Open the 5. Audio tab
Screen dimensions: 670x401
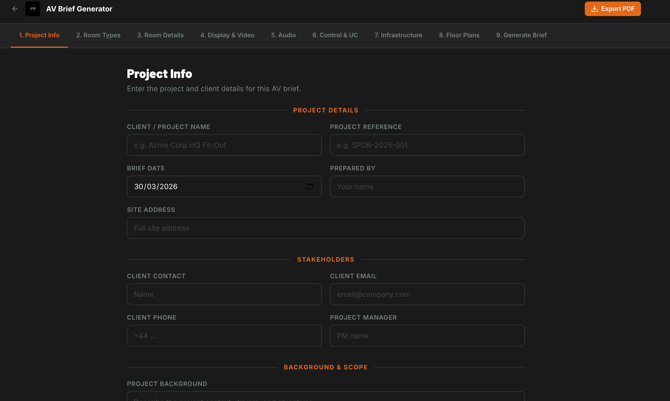[x=283, y=35]
